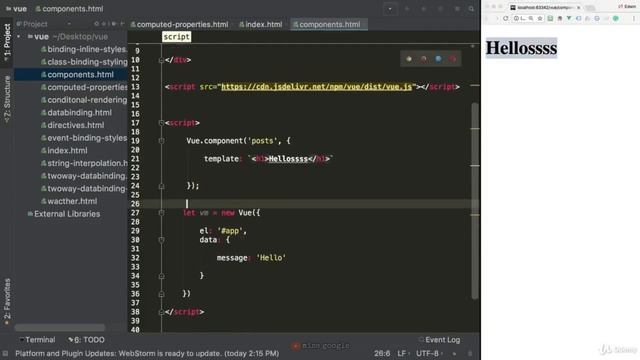Bookmark the page with the browser star icon
The width and height of the screenshot is (640, 360).
click(x=540, y=18)
